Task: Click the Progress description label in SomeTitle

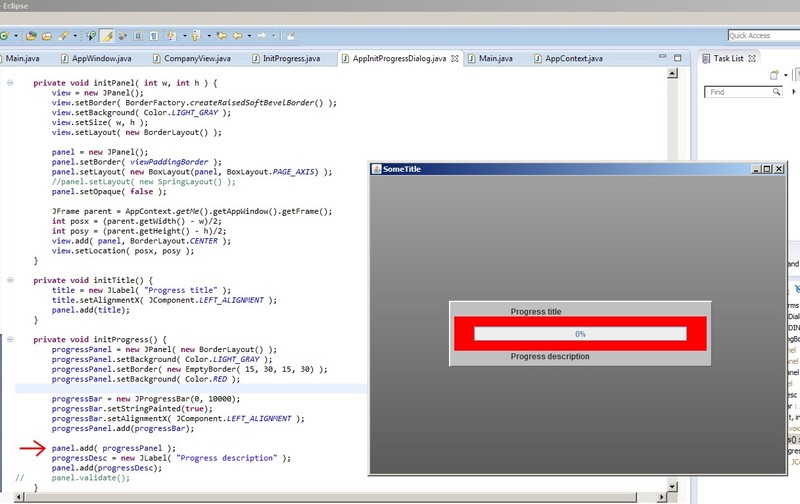Action: tap(549, 356)
